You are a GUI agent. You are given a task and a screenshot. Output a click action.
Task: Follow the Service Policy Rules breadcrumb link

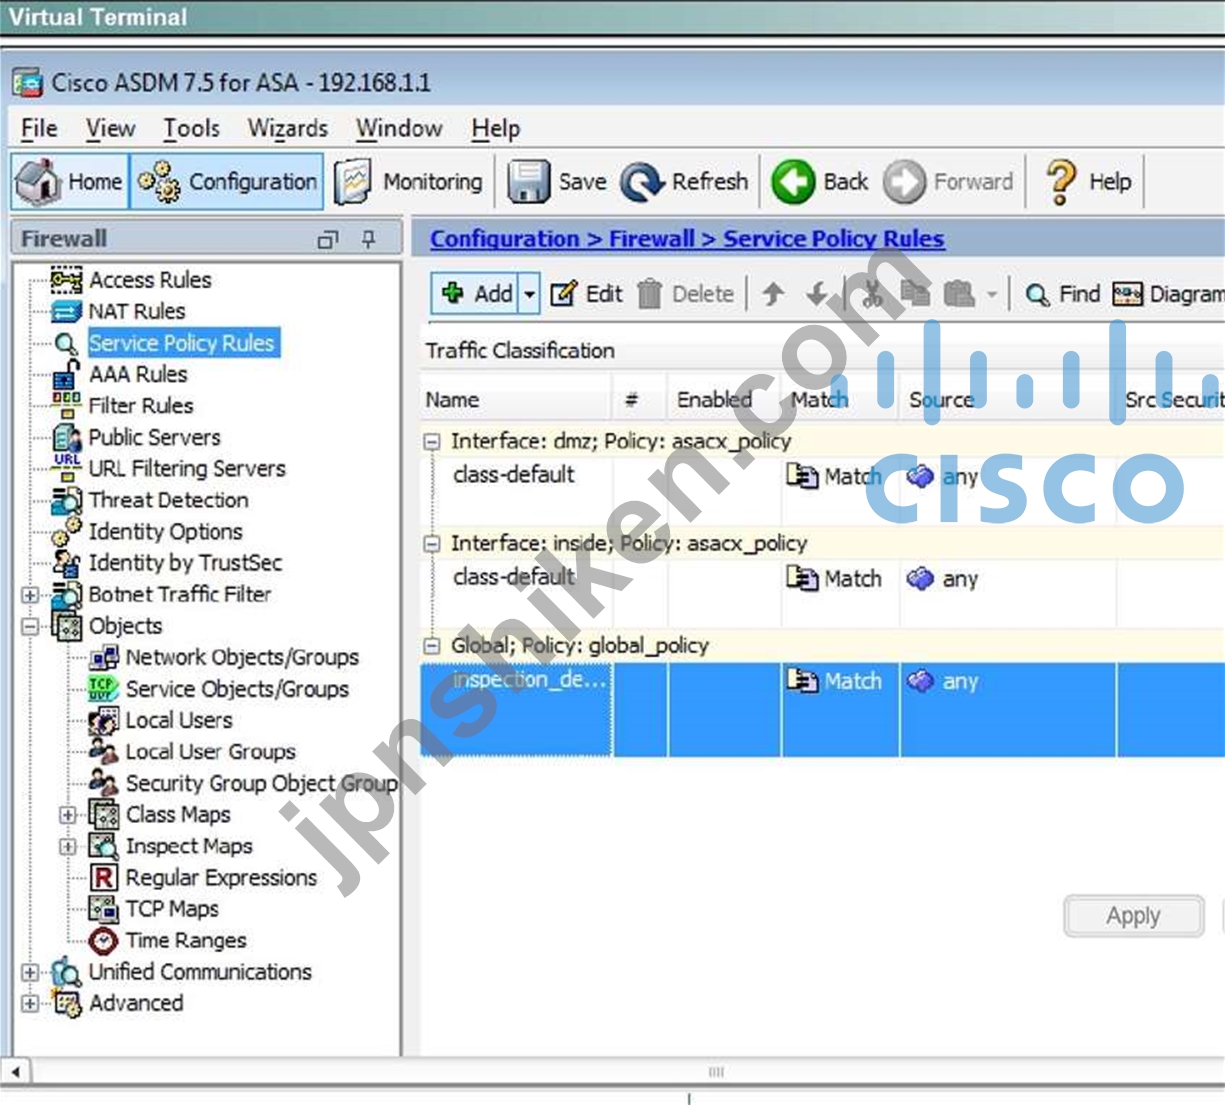[834, 239]
